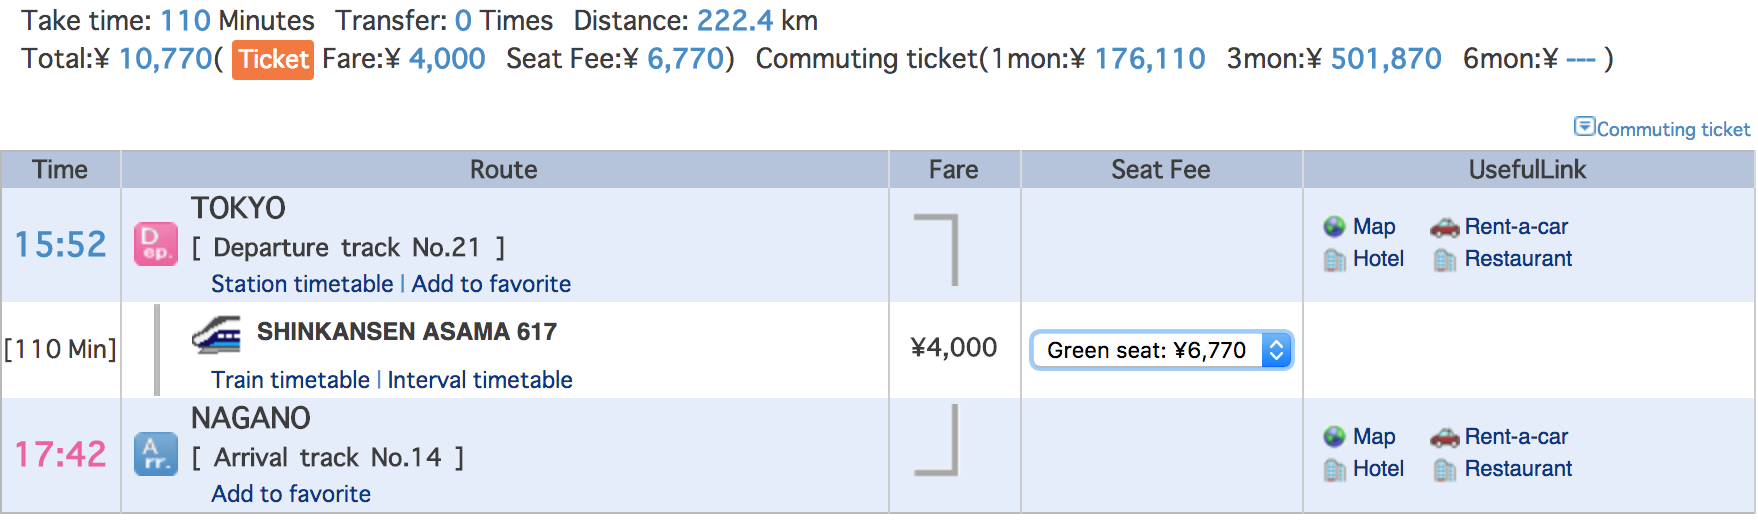Click the blue Arrival icon for Nagano

point(156,455)
